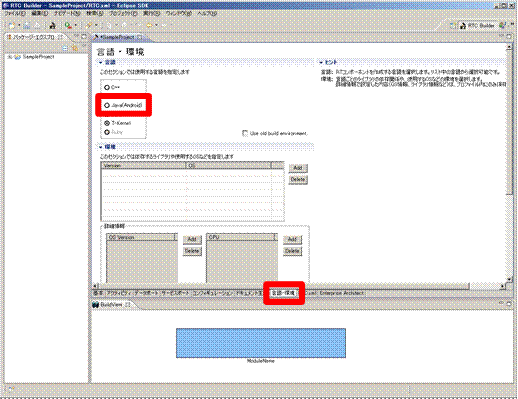Image resolution: width=518 pixels, height=399 pixels.
Task: Switch to the 言語・環境 bottom tab
Action: coord(283,293)
